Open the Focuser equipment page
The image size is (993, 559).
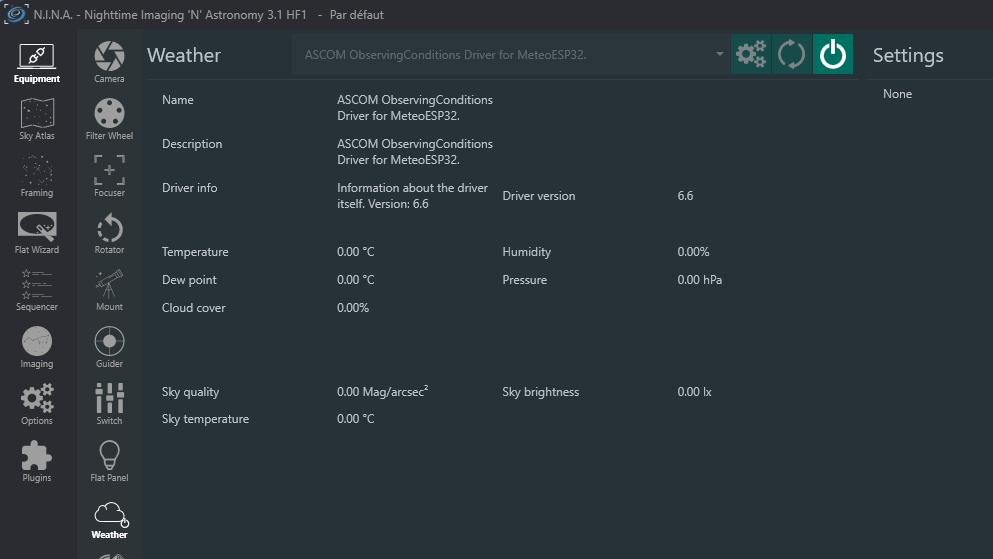coord(109,174)
